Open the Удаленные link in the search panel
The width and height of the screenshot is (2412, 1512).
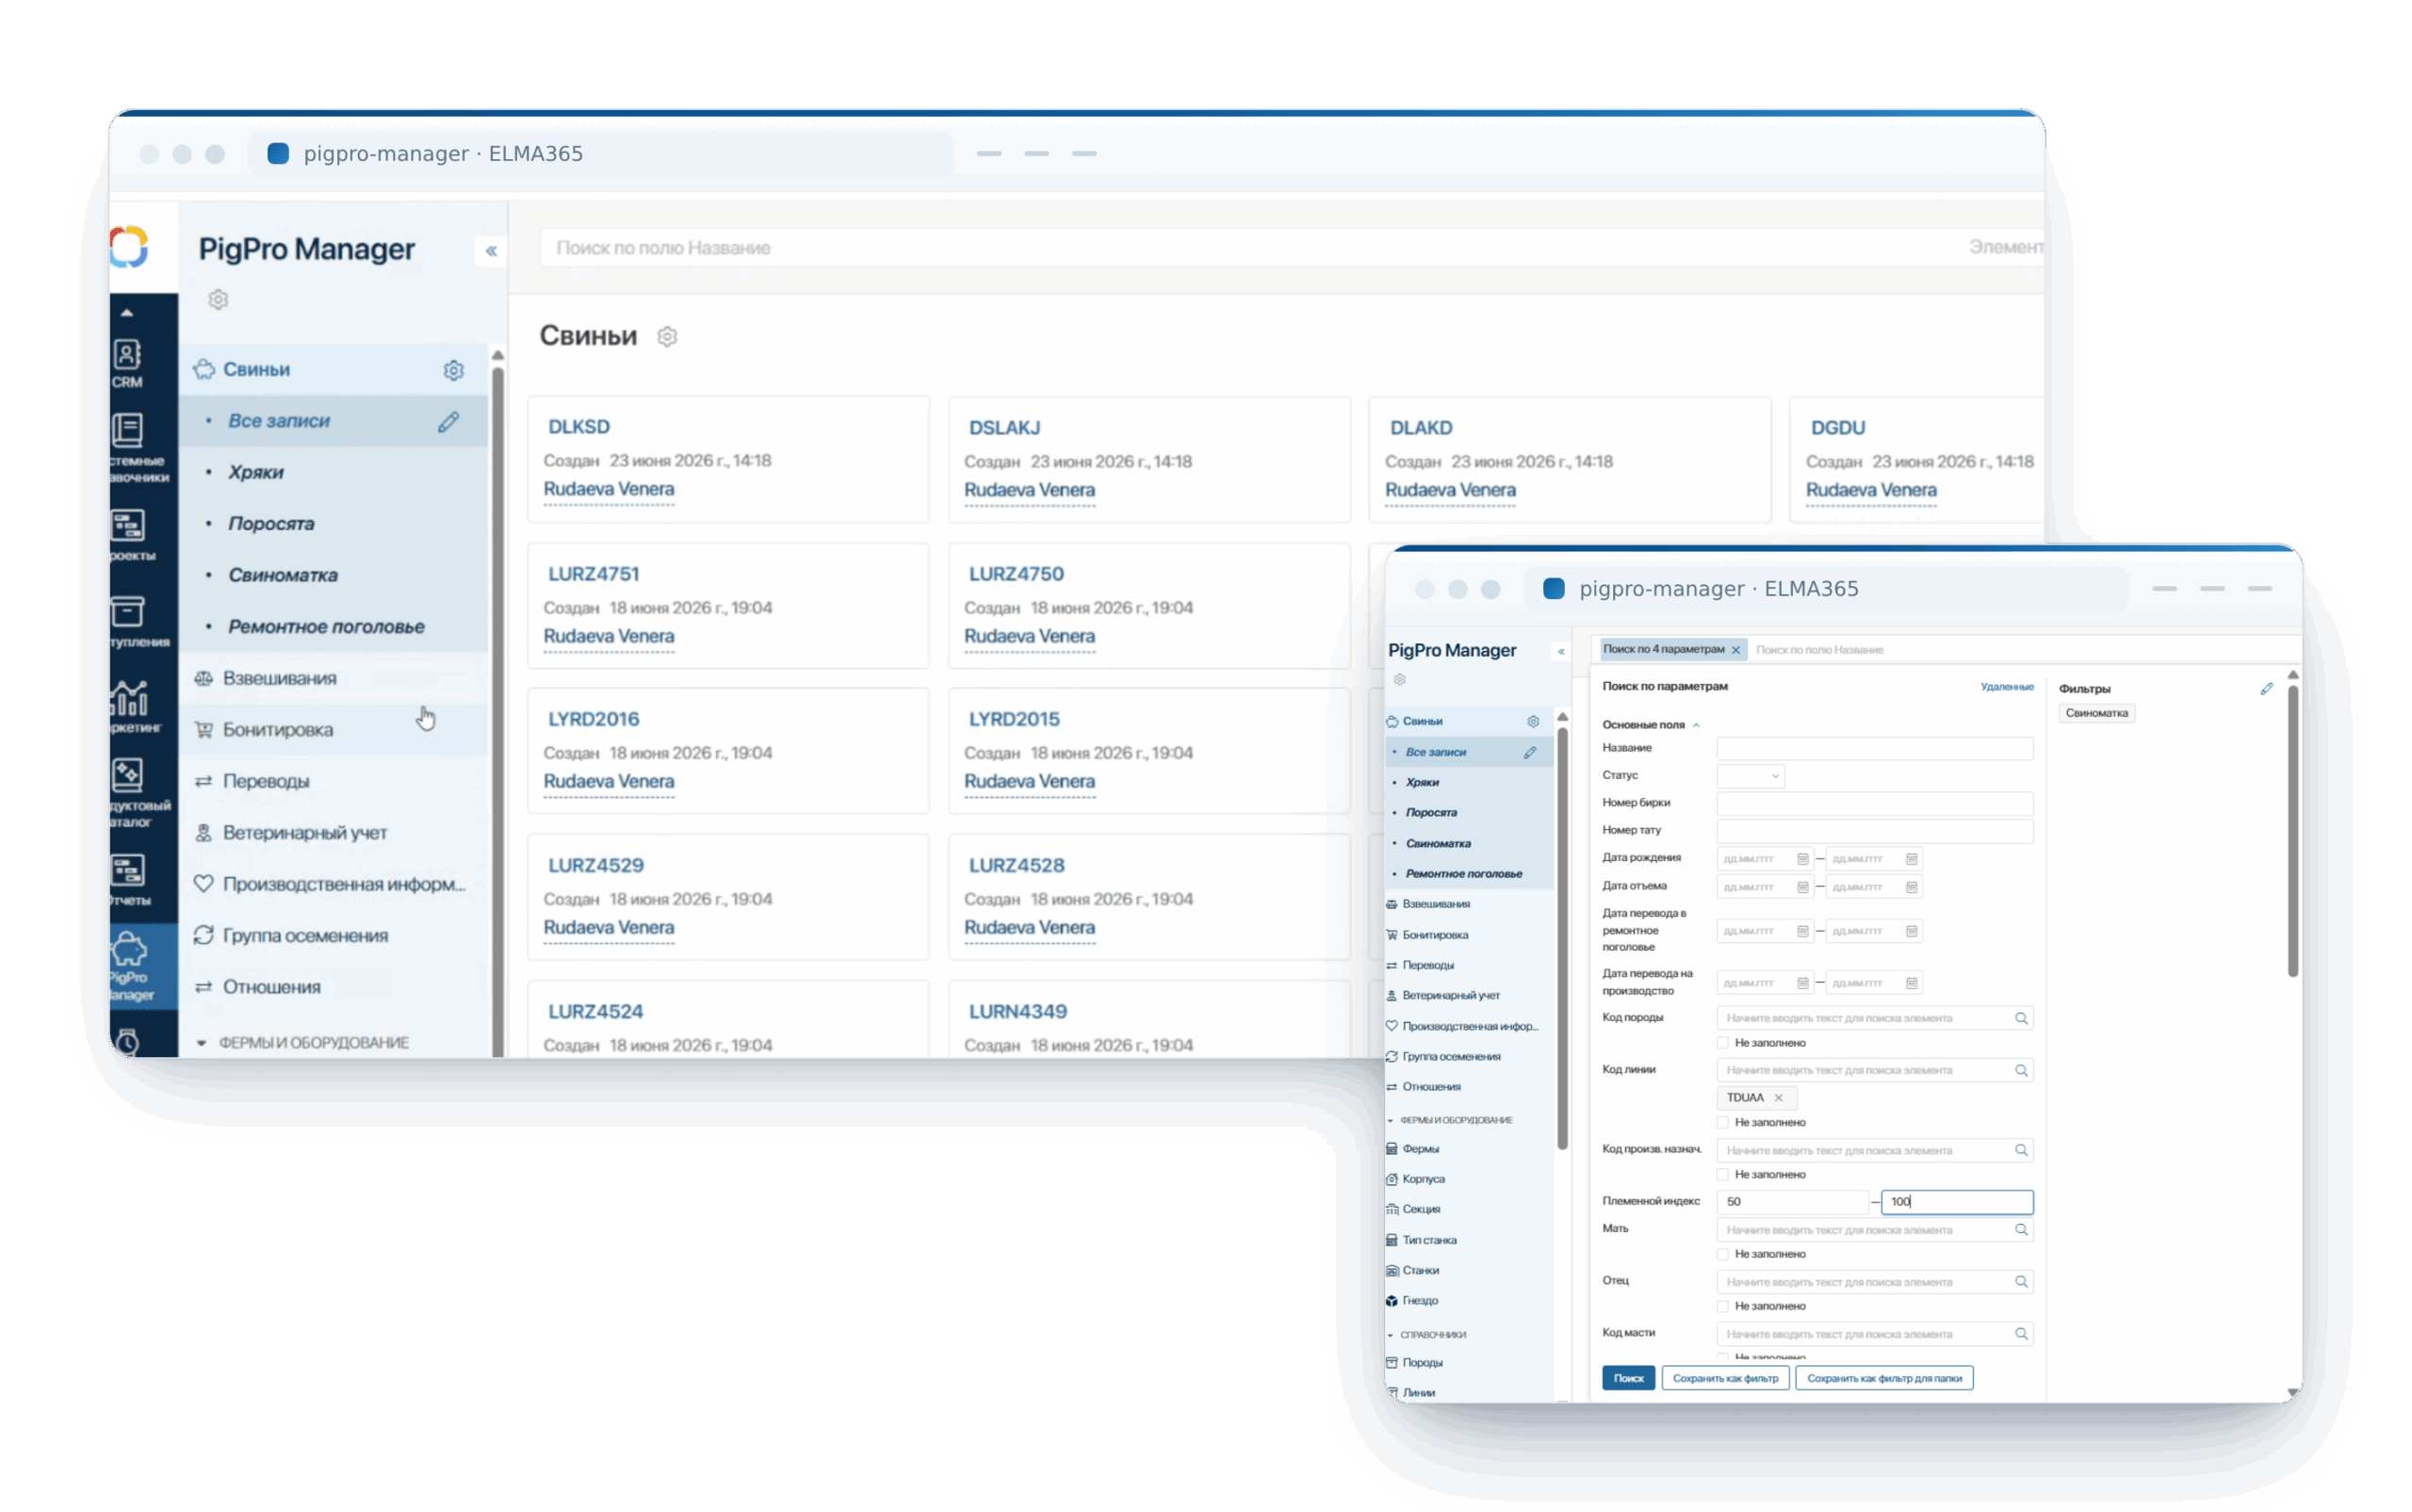[2006, 687]
